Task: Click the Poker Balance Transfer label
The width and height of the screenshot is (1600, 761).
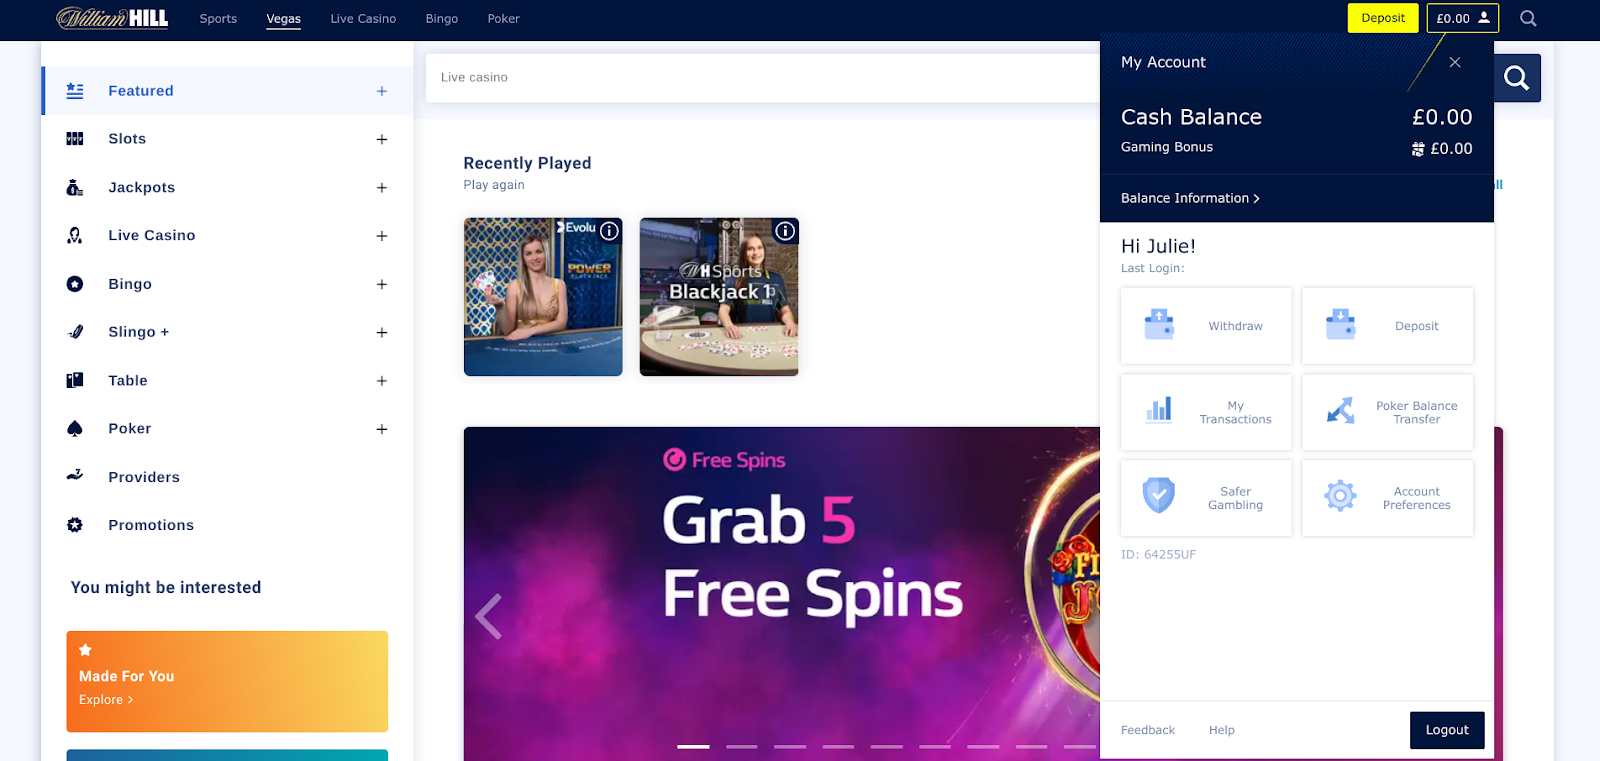Action: [1416, 412]
